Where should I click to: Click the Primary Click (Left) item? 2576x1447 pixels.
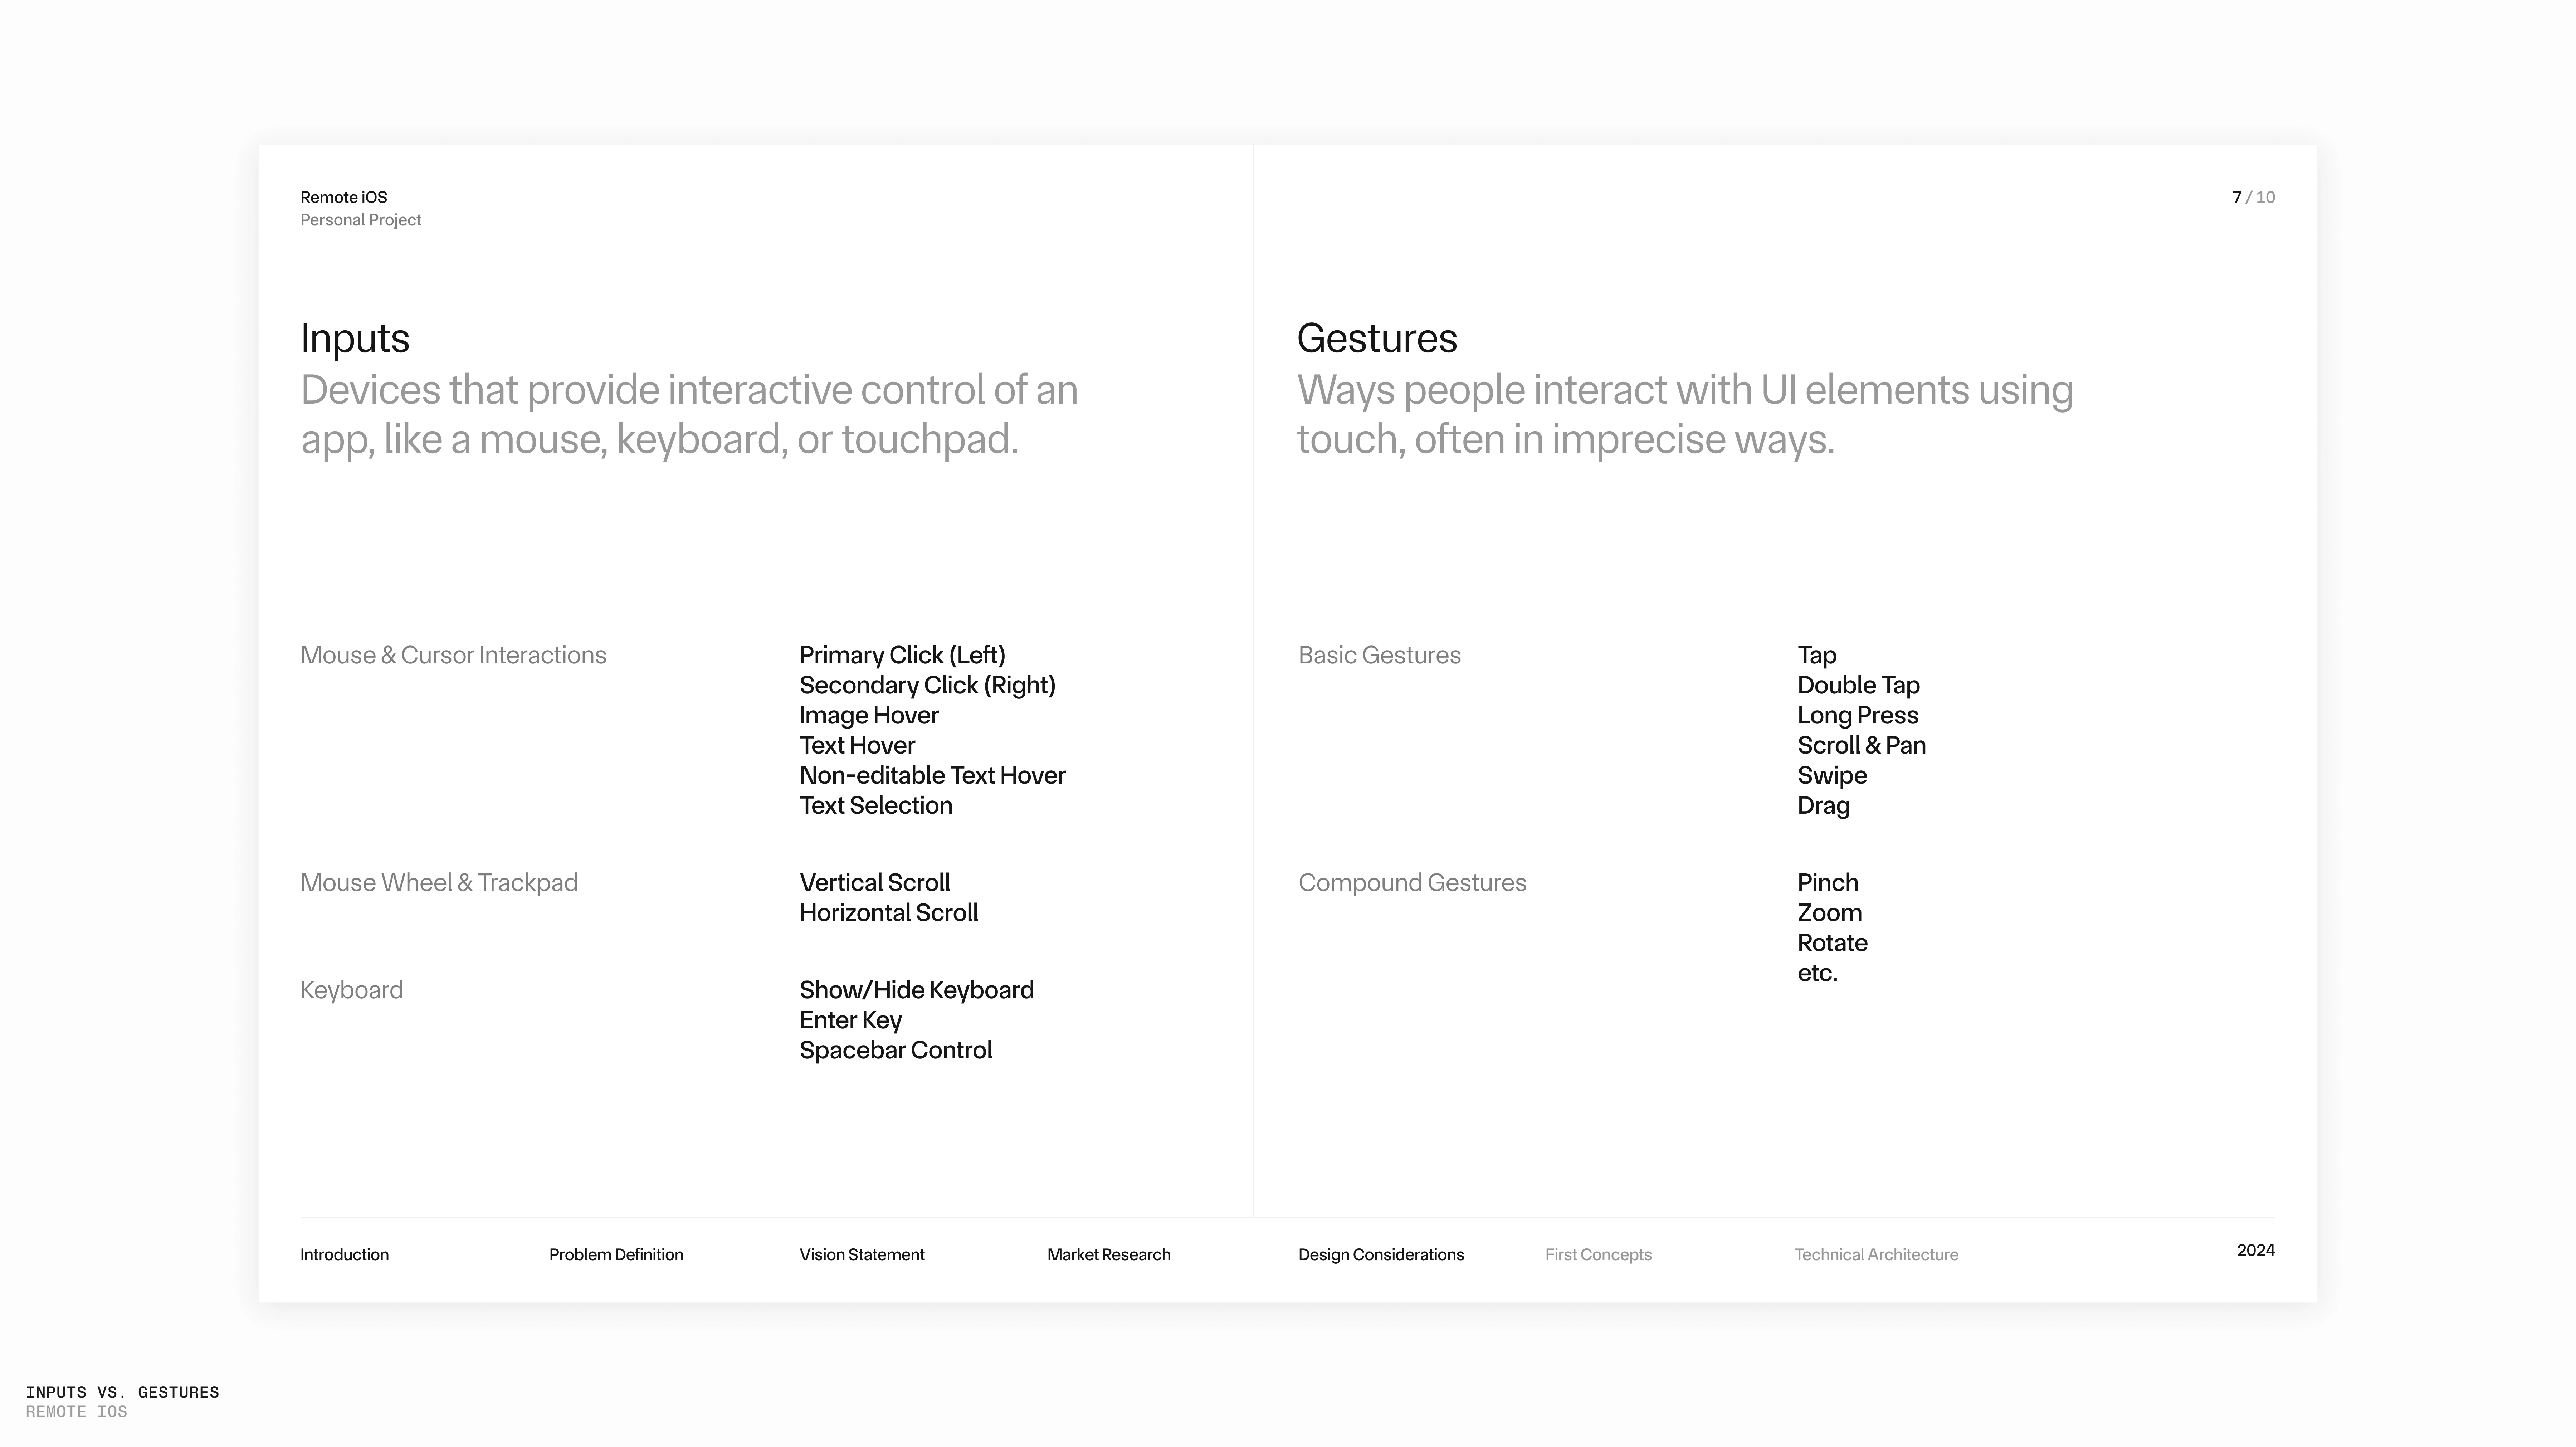902,655
